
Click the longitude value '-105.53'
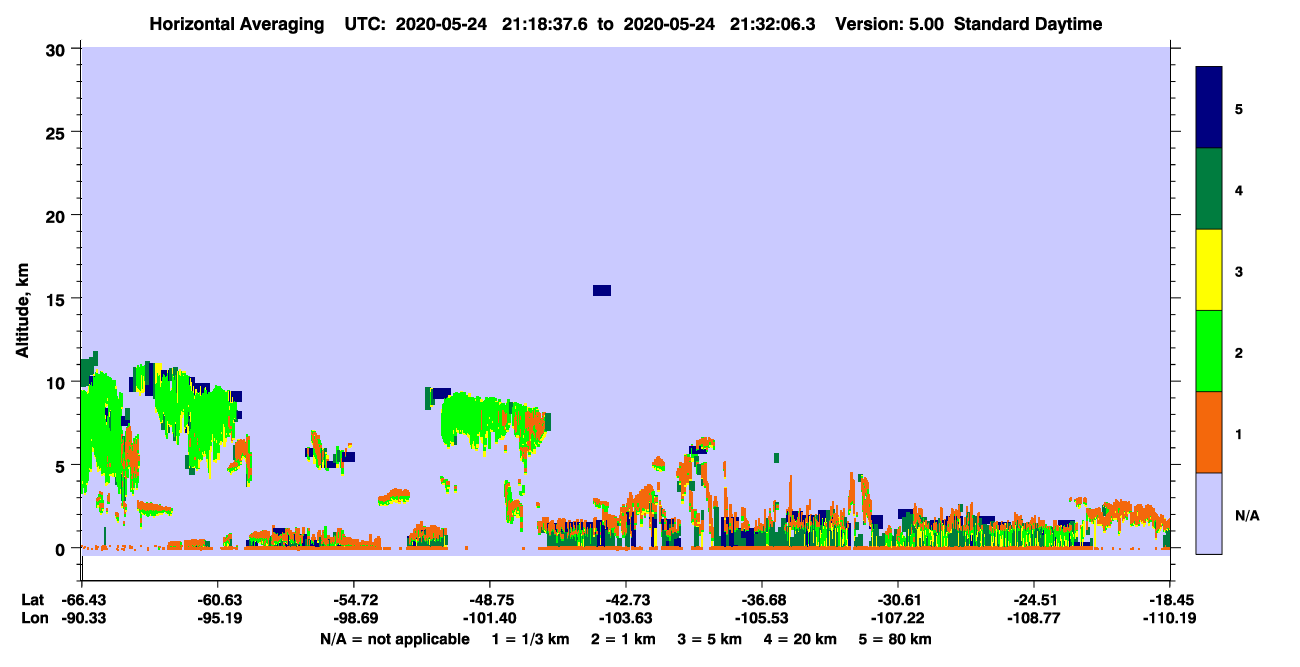[762, 619]
